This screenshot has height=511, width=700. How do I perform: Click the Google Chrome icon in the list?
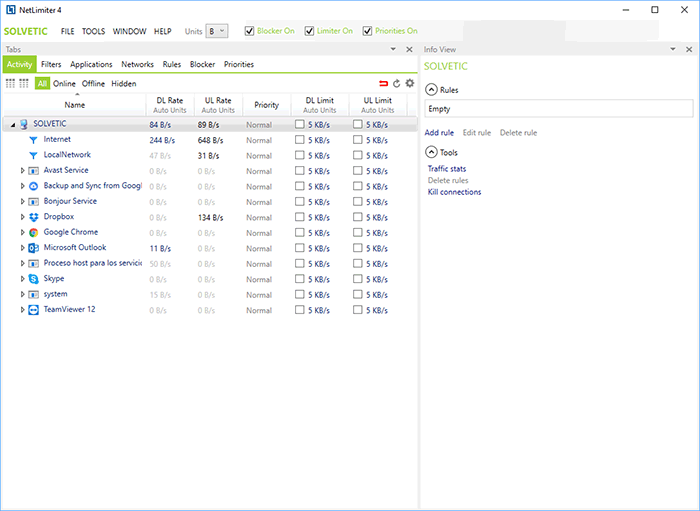point(33,232)
